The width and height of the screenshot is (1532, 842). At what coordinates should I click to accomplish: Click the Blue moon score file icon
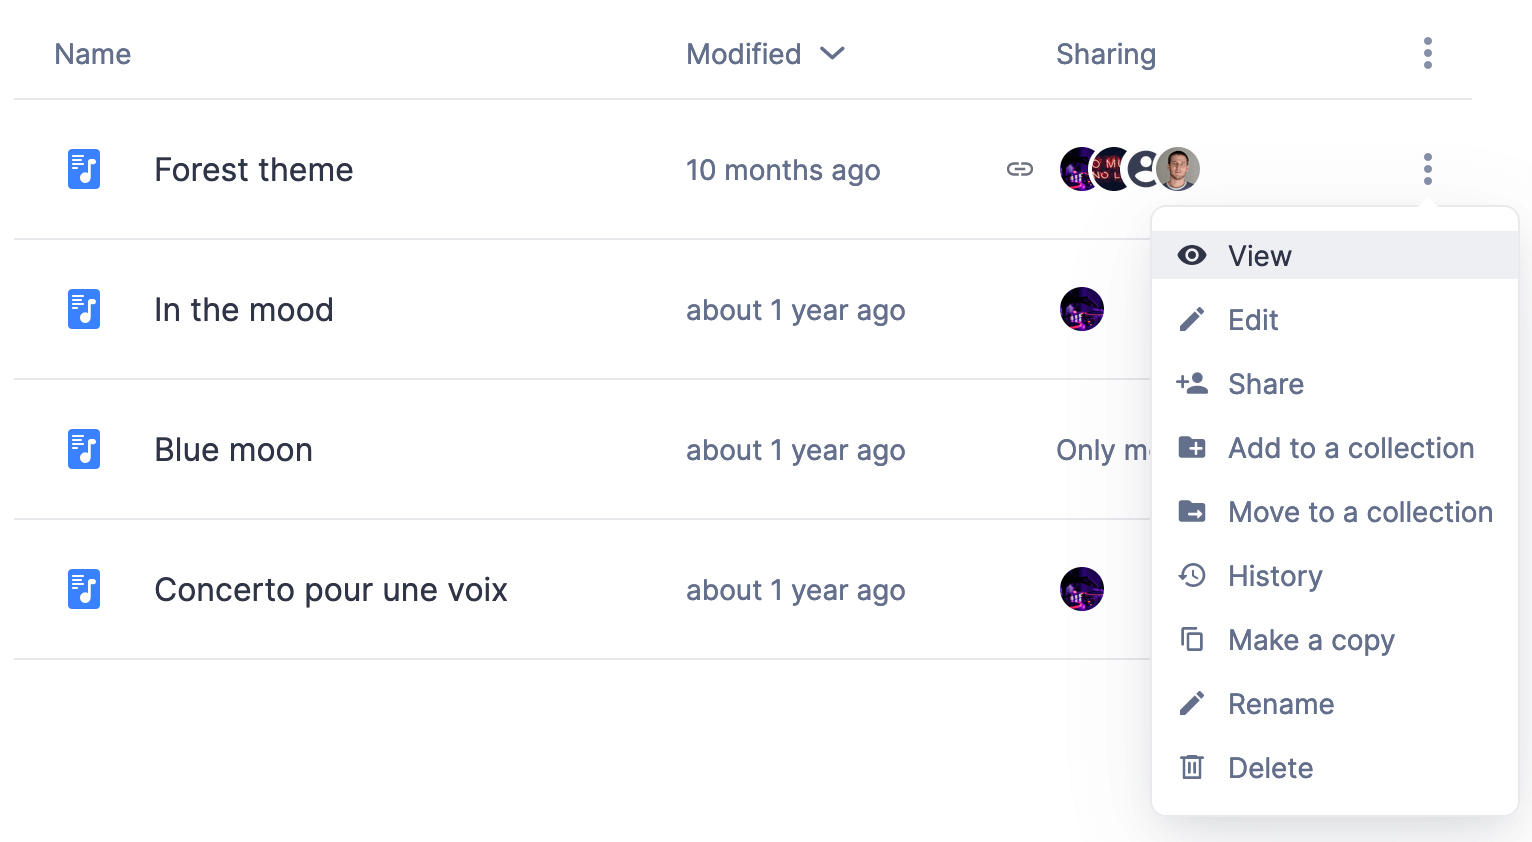coord(84,449)
